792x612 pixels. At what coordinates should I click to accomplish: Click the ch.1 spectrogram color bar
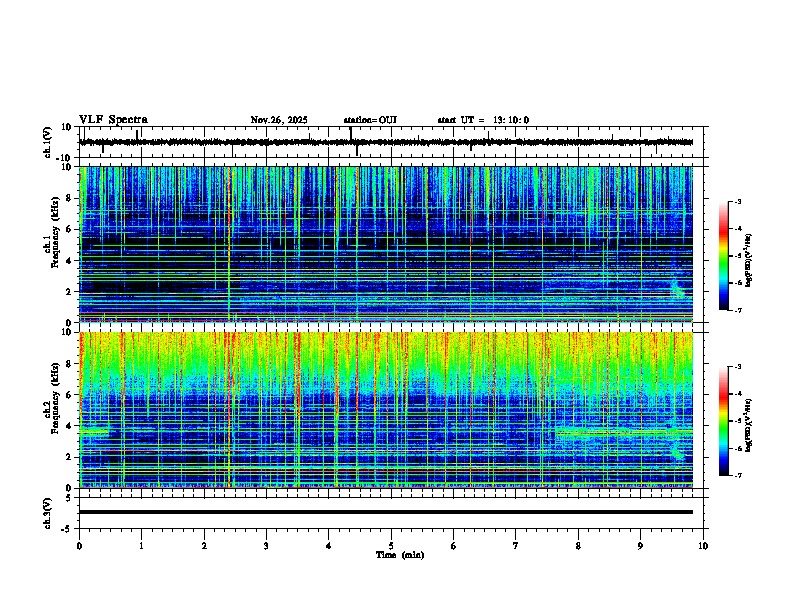(x=724, y=256)
